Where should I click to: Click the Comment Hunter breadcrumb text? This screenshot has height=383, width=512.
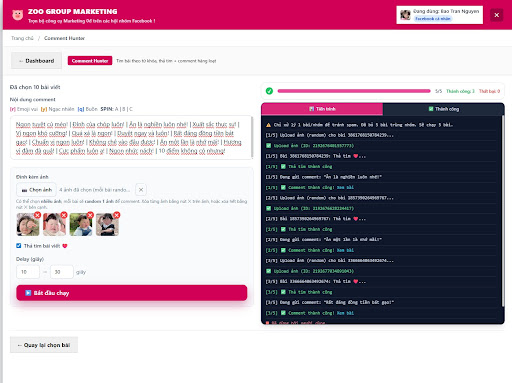64,38
